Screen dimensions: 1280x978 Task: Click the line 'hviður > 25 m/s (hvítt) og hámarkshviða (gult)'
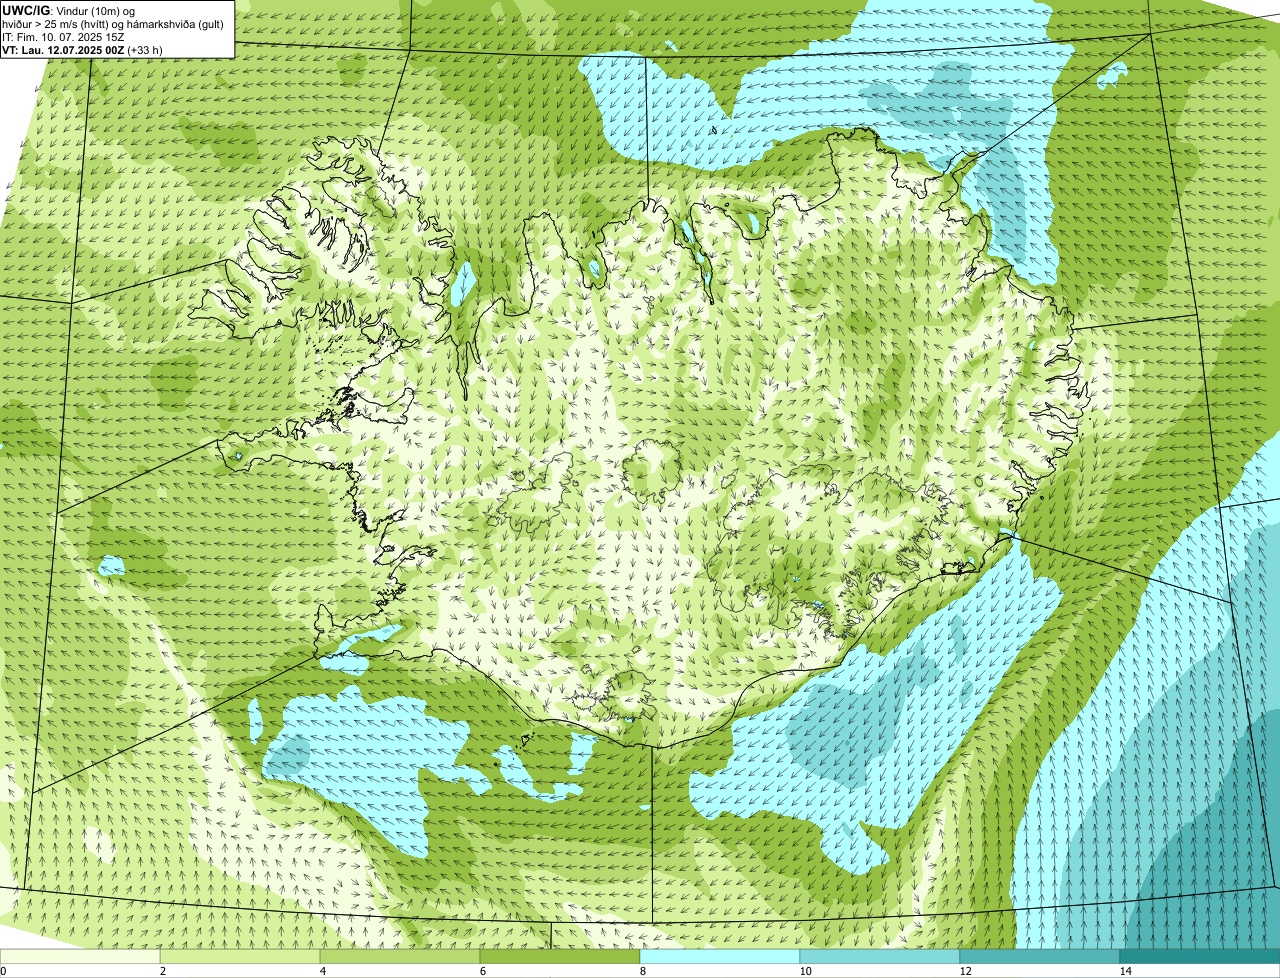[x=113, y=23]
